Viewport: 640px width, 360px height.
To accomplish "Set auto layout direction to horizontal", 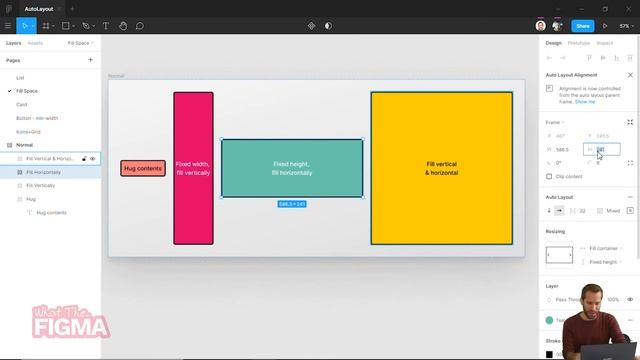I will click(559, 211).
